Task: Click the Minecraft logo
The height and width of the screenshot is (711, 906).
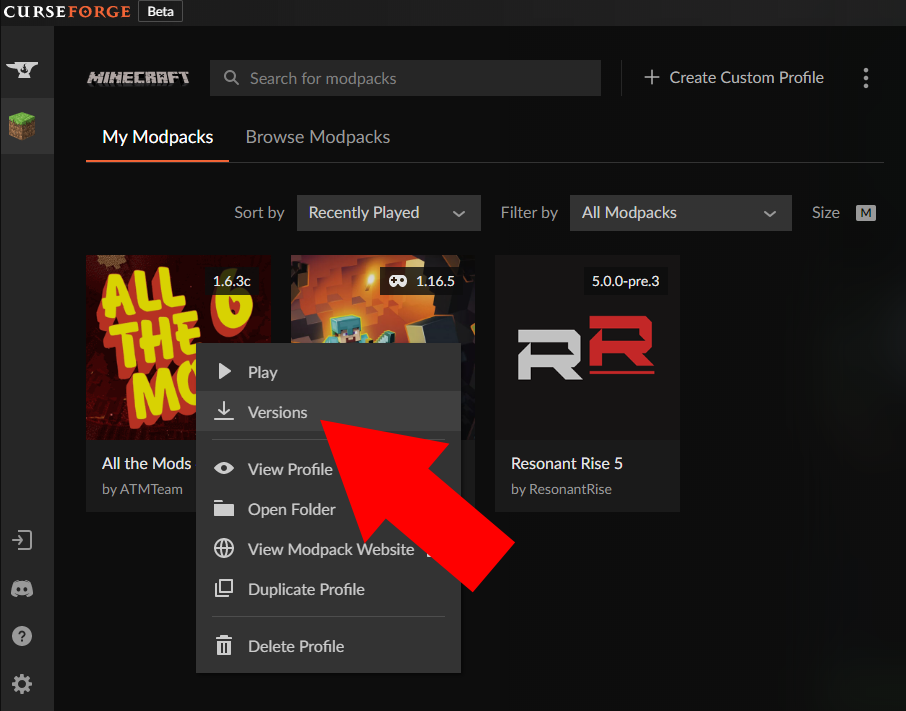Action: point(138,78)
